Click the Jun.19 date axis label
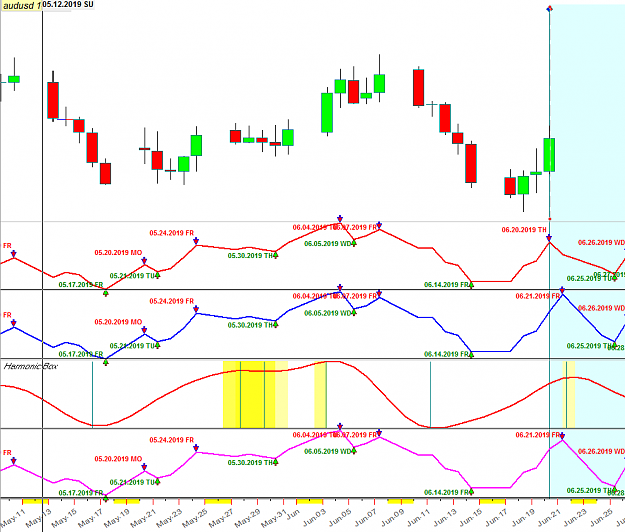The image size is (625, 532). (523, 517)
